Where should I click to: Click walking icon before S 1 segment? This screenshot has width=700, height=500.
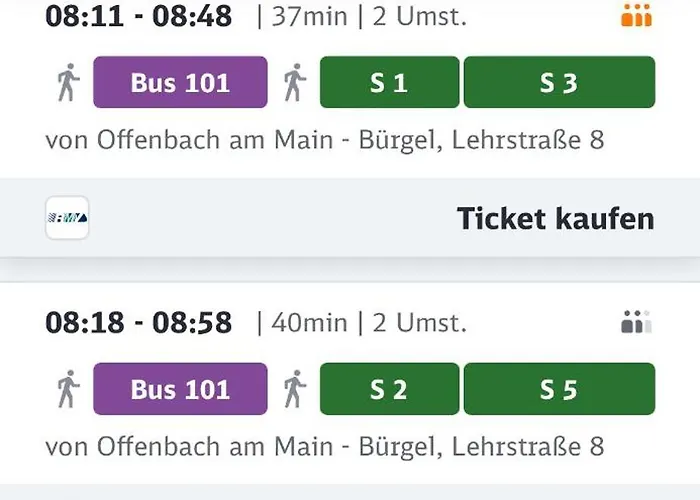click(x=294, y=83)
